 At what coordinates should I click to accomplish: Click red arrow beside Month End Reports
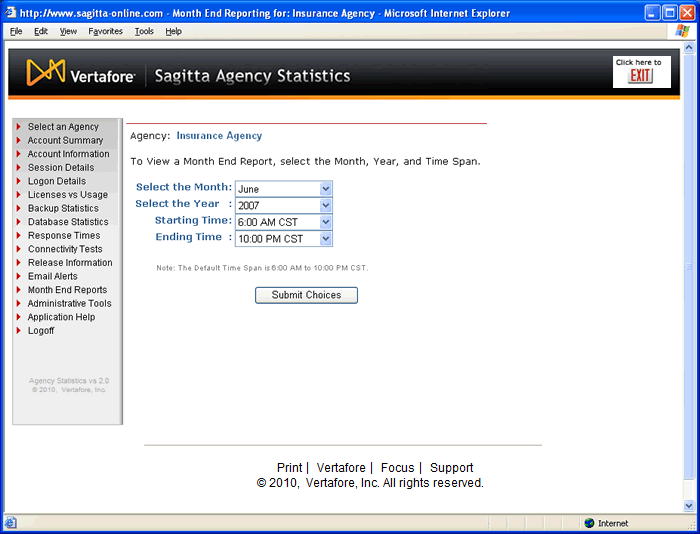(x=19, y=290)
